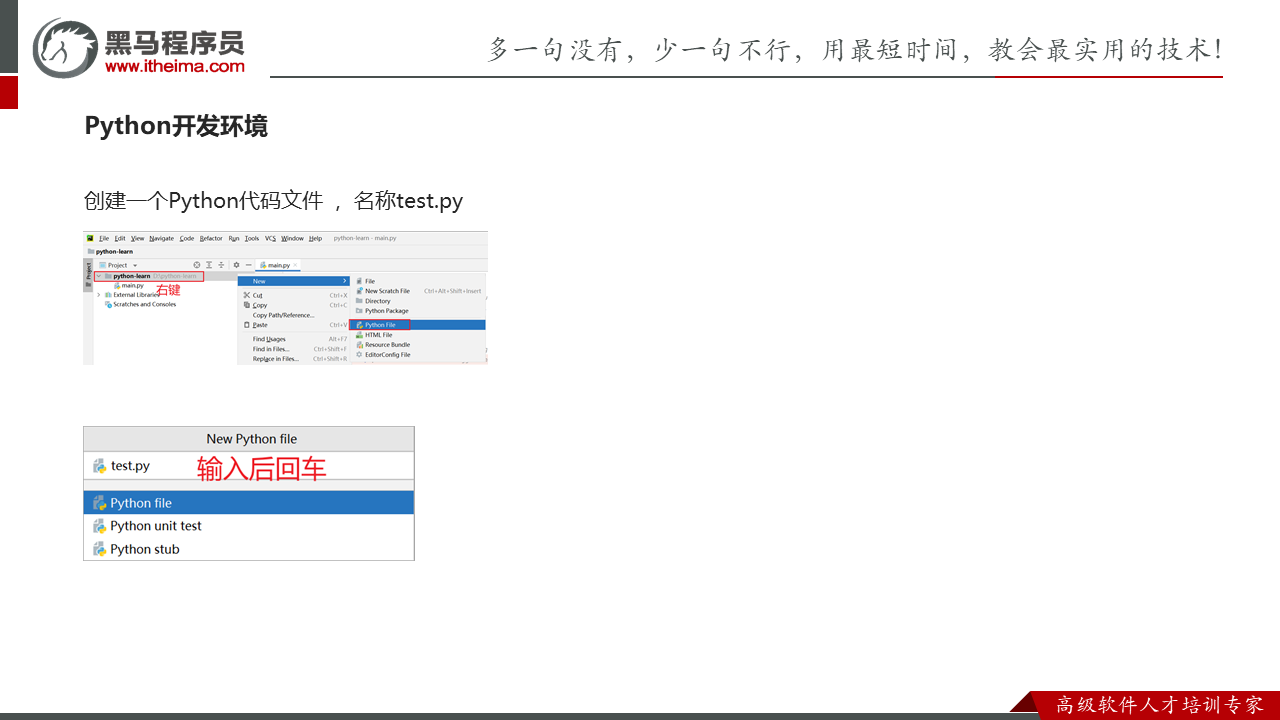The height and width of the screenshot is (720, 1280).
Task: Click the PyCharm logo in the menu bar
Action: (90, 238)
